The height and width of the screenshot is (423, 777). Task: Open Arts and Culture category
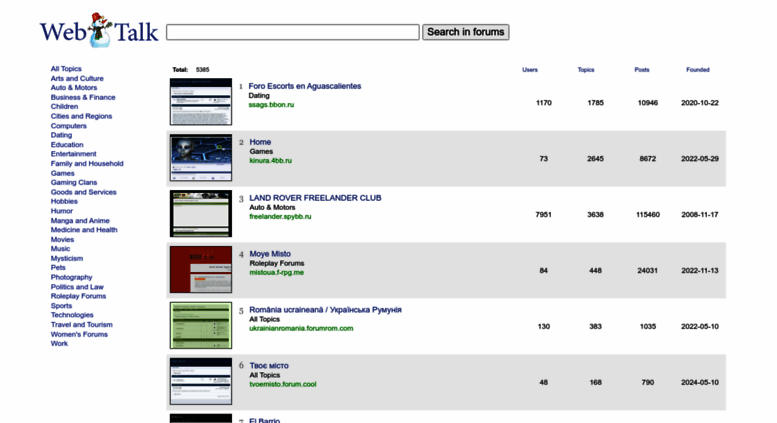[x=77, y=78]
